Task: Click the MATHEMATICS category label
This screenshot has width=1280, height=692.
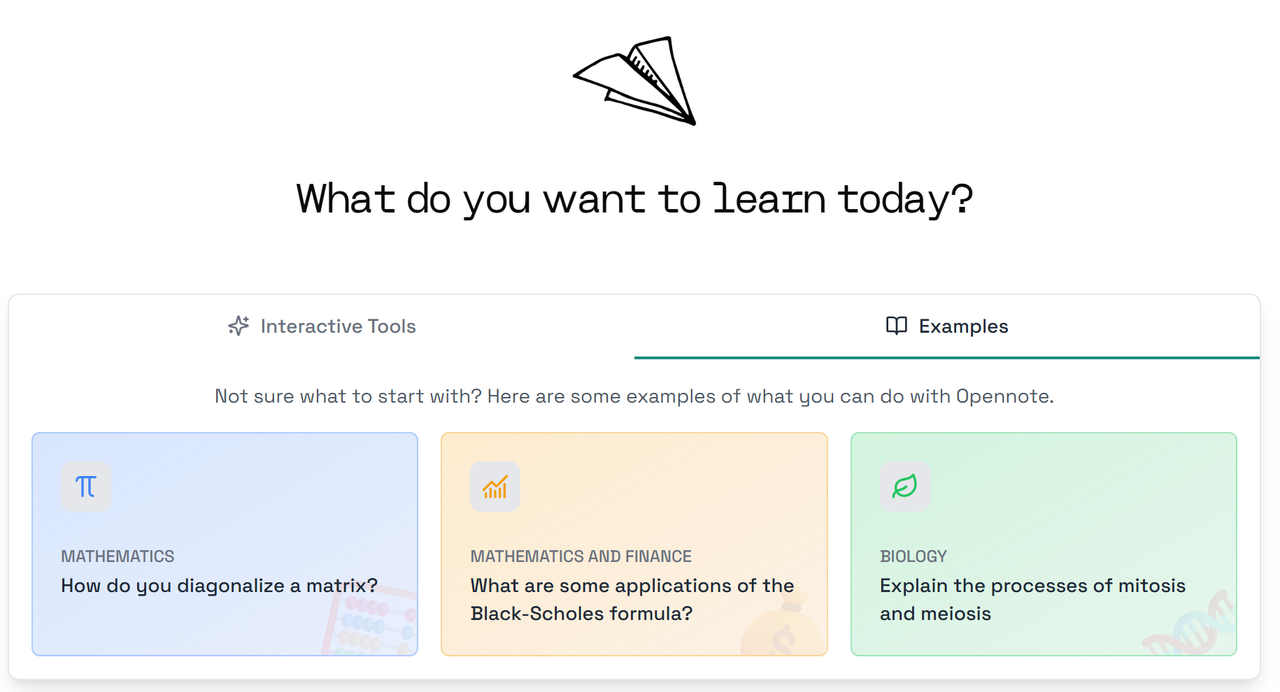Action: pyautogui.click(x=118, y=556)
